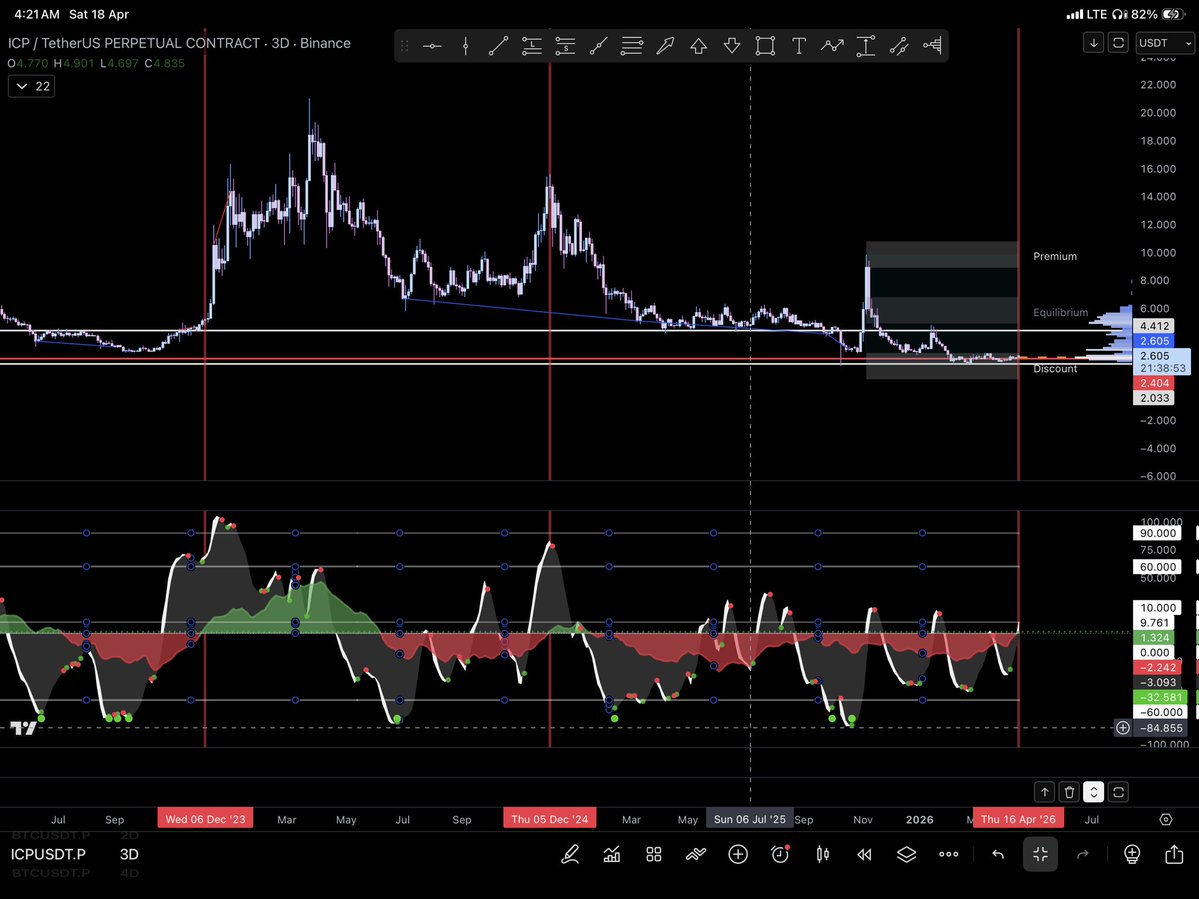
Task: Open candlestick chart type selector
Action: [823, 854]
